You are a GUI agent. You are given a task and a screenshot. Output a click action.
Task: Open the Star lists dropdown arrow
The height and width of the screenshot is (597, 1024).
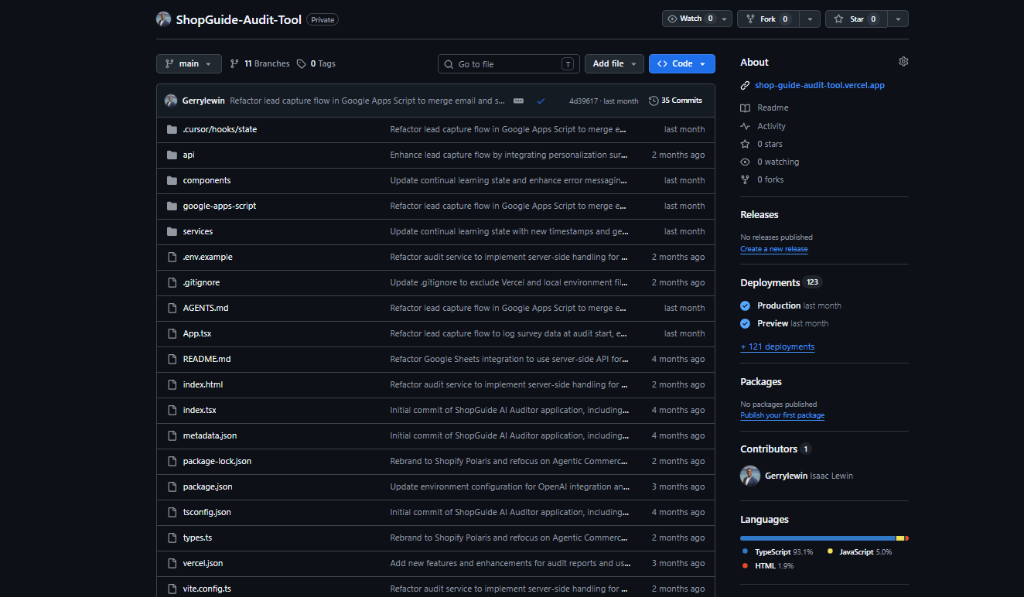(x=898, y=19)
